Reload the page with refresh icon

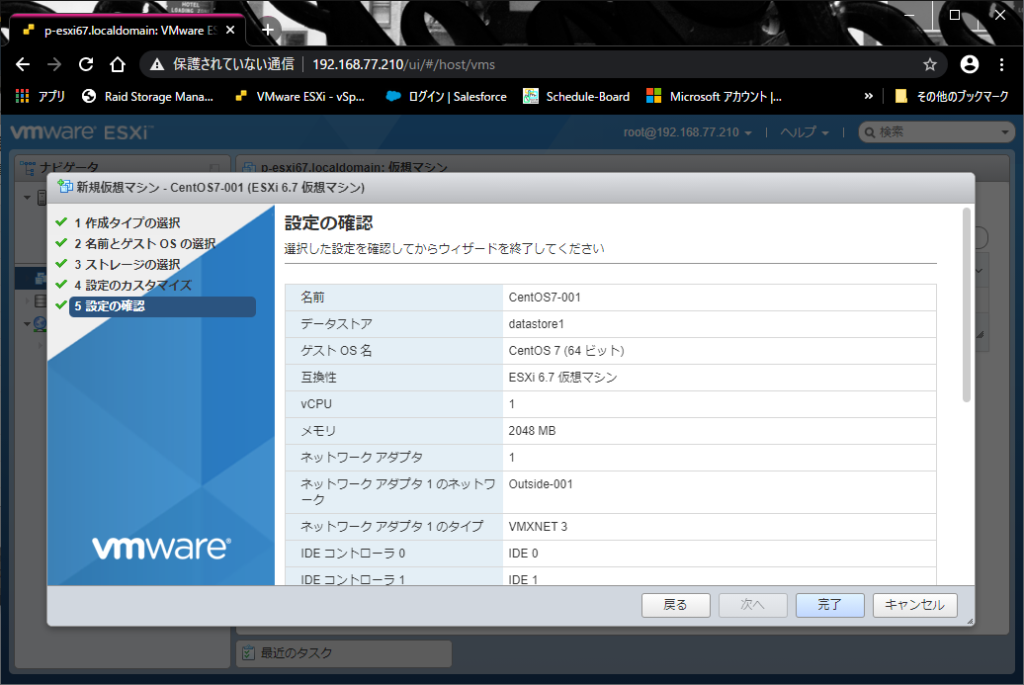coord(86,64)
